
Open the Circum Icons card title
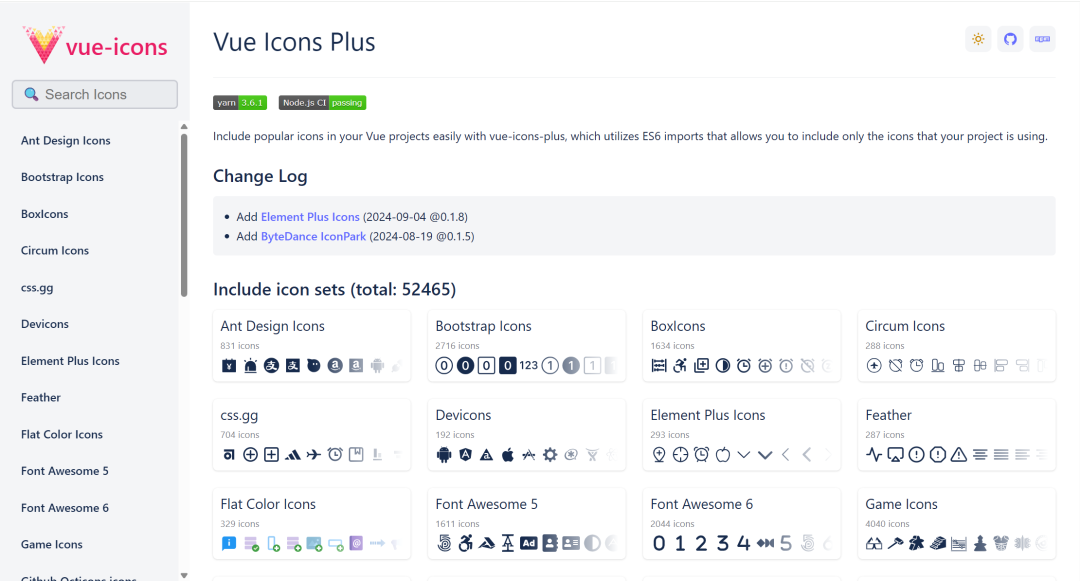point(905,326)
